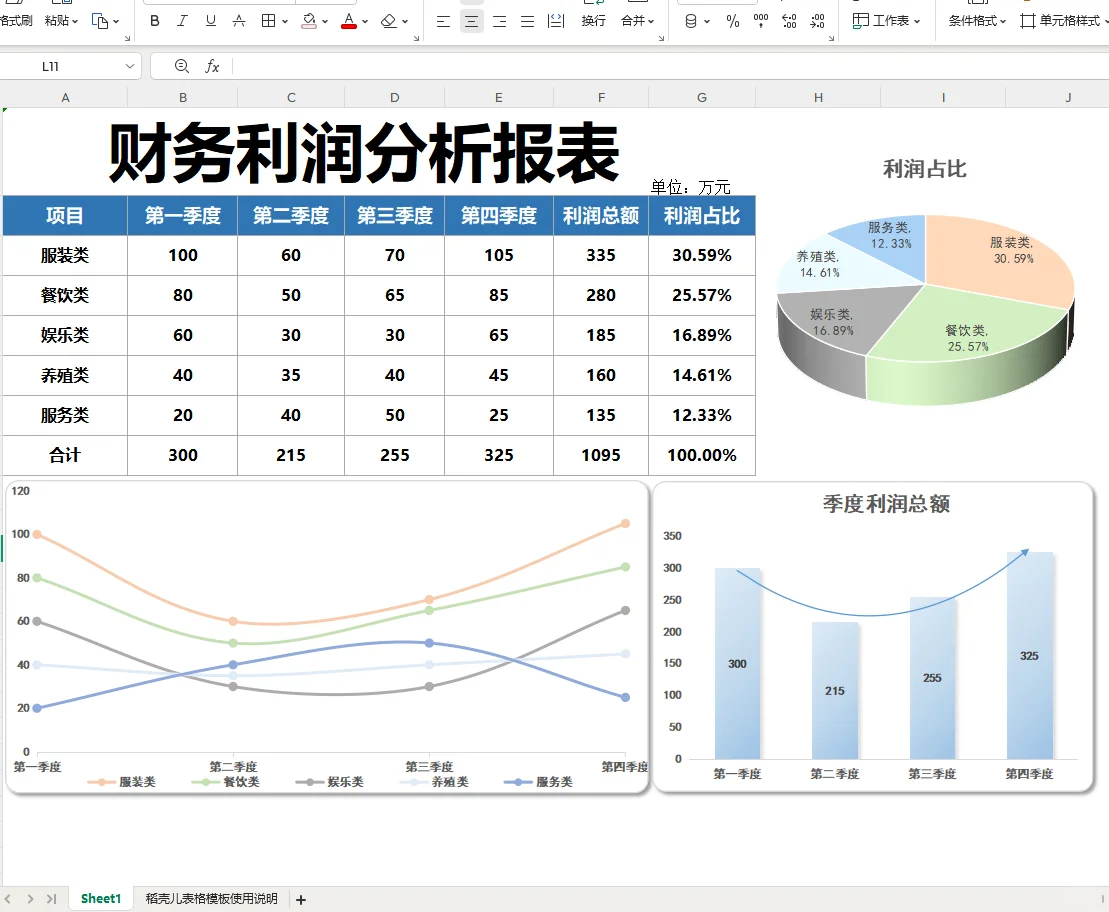Viewport: 1109px width, 912px height.
Task: Click the 服务类 legend entry in line chart
Action: tap(539, 782)
